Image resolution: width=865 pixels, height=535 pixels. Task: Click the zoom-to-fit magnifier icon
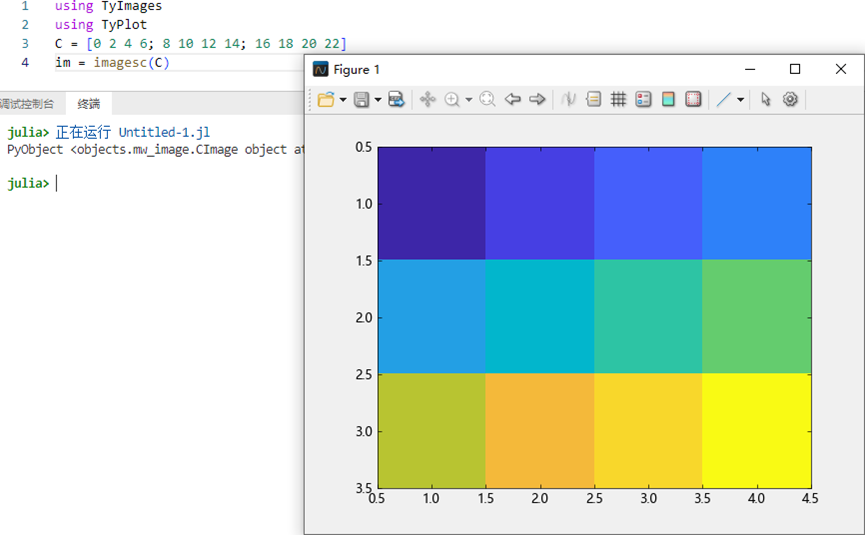tap(487, 99)
